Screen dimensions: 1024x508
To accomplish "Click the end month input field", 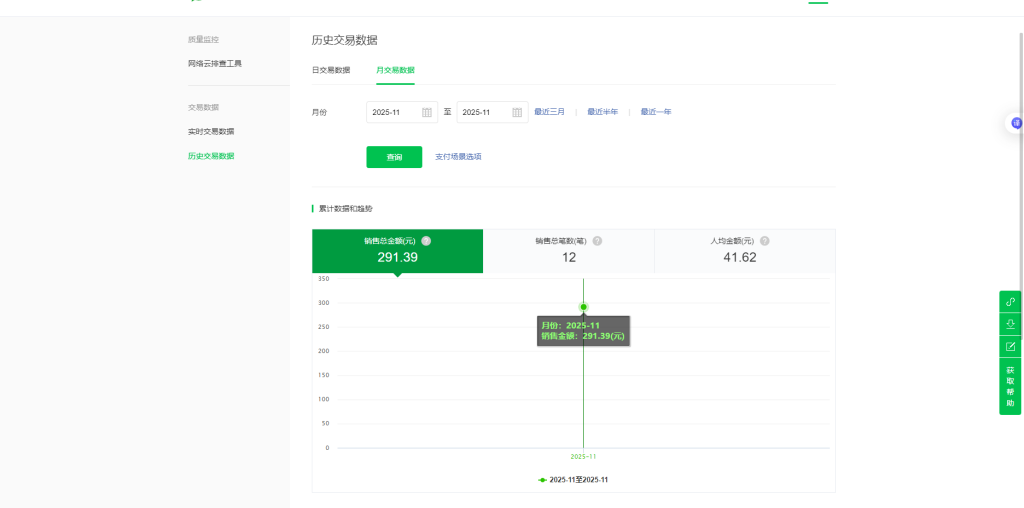I will tap(492, 112).
